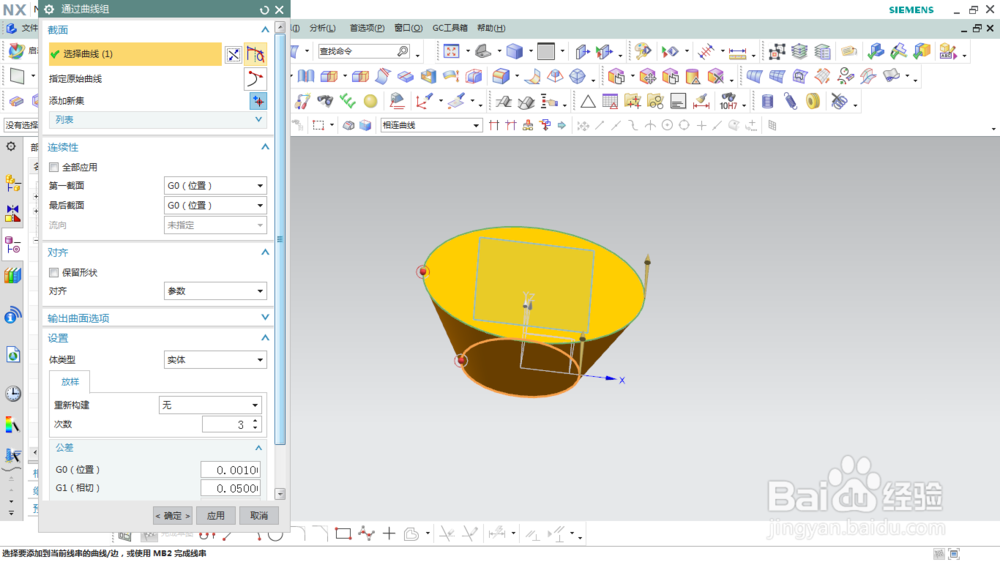Expand the 输出曲面选项 section
This screenshot has width=1000, height=562.
[x=157, y=318]
